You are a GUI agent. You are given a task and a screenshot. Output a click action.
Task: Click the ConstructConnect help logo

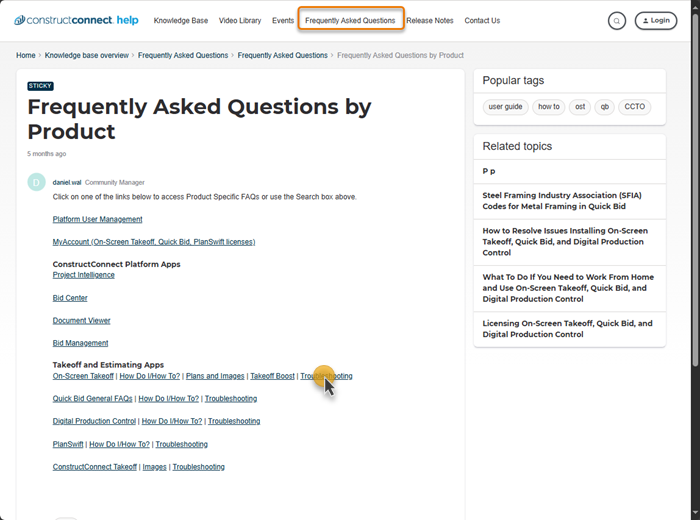pyautogui.click(x=76, y=20)
